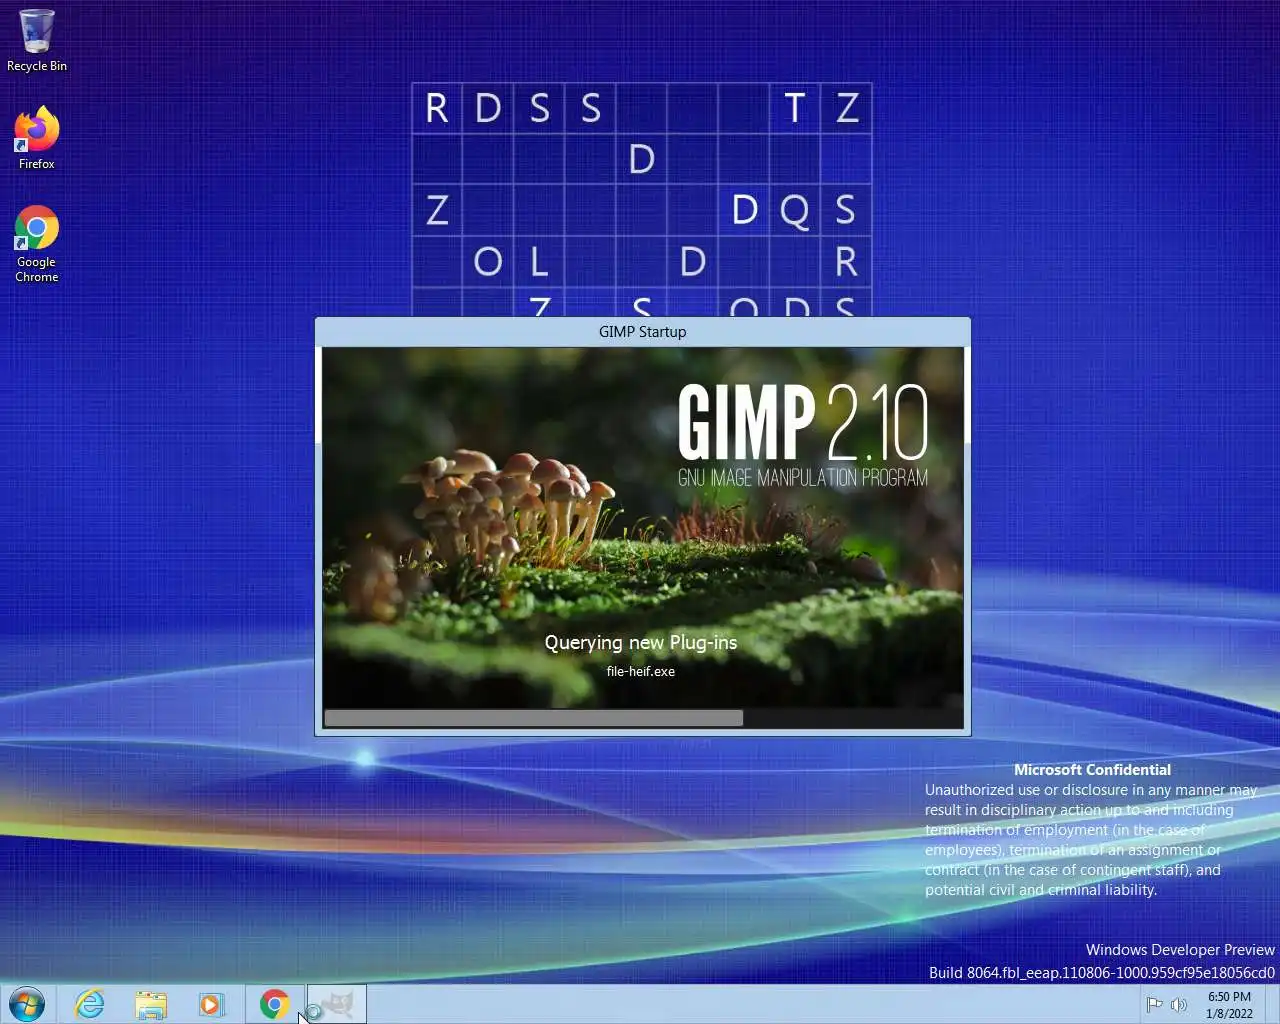Click the "file-heif.exe" plug-in name
1280x1024 pixels.
pyautogui.click(x=641, y=671)
